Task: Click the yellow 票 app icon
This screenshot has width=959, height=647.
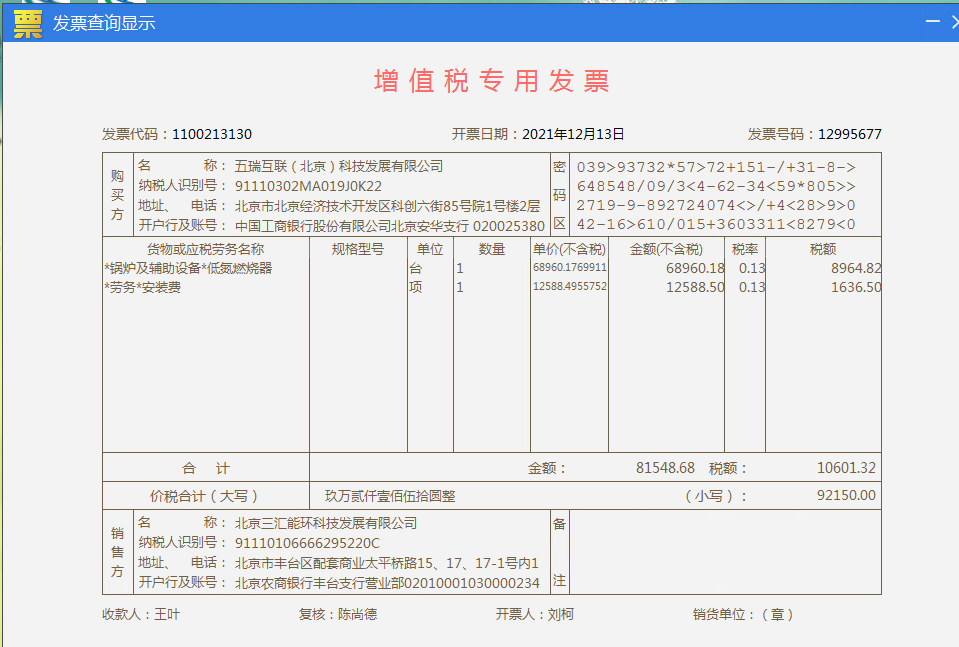Action: (x=27, y=23)
